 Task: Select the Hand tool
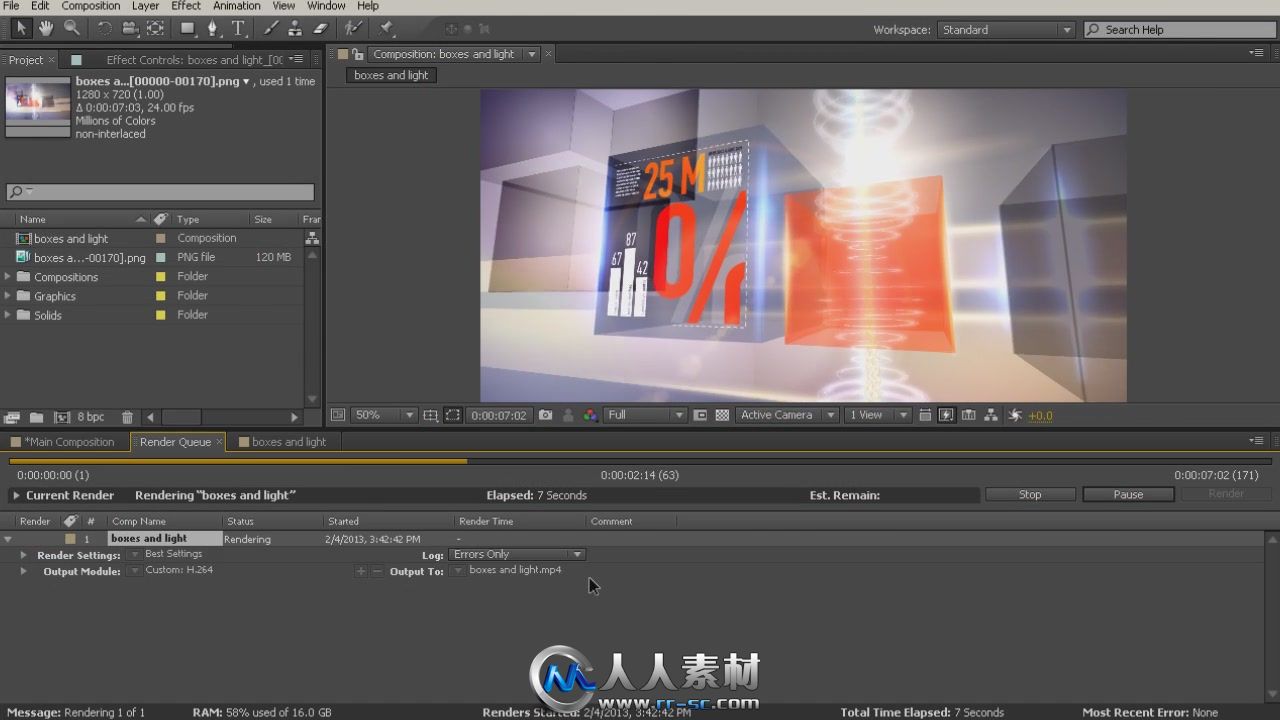coord(46,29)
